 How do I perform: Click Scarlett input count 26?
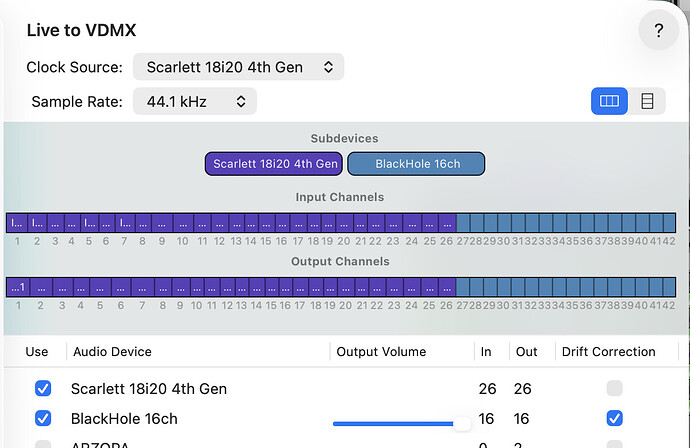[487, 389]
